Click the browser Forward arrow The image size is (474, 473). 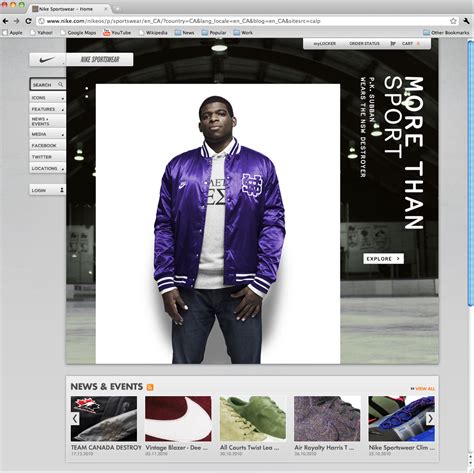(x=16, y=21)
